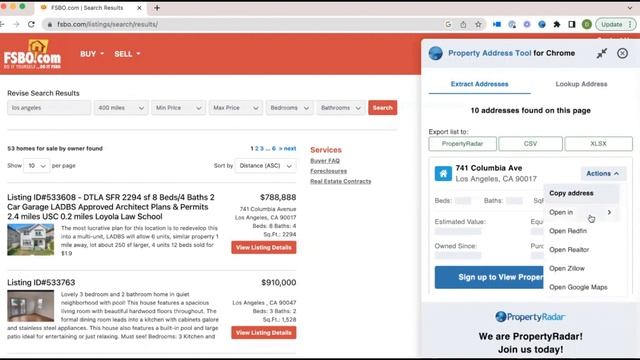Collapse the Actions menu for 741 Columbia Ave
Screen dimensions: 640x360
click(x=603, y=173)
